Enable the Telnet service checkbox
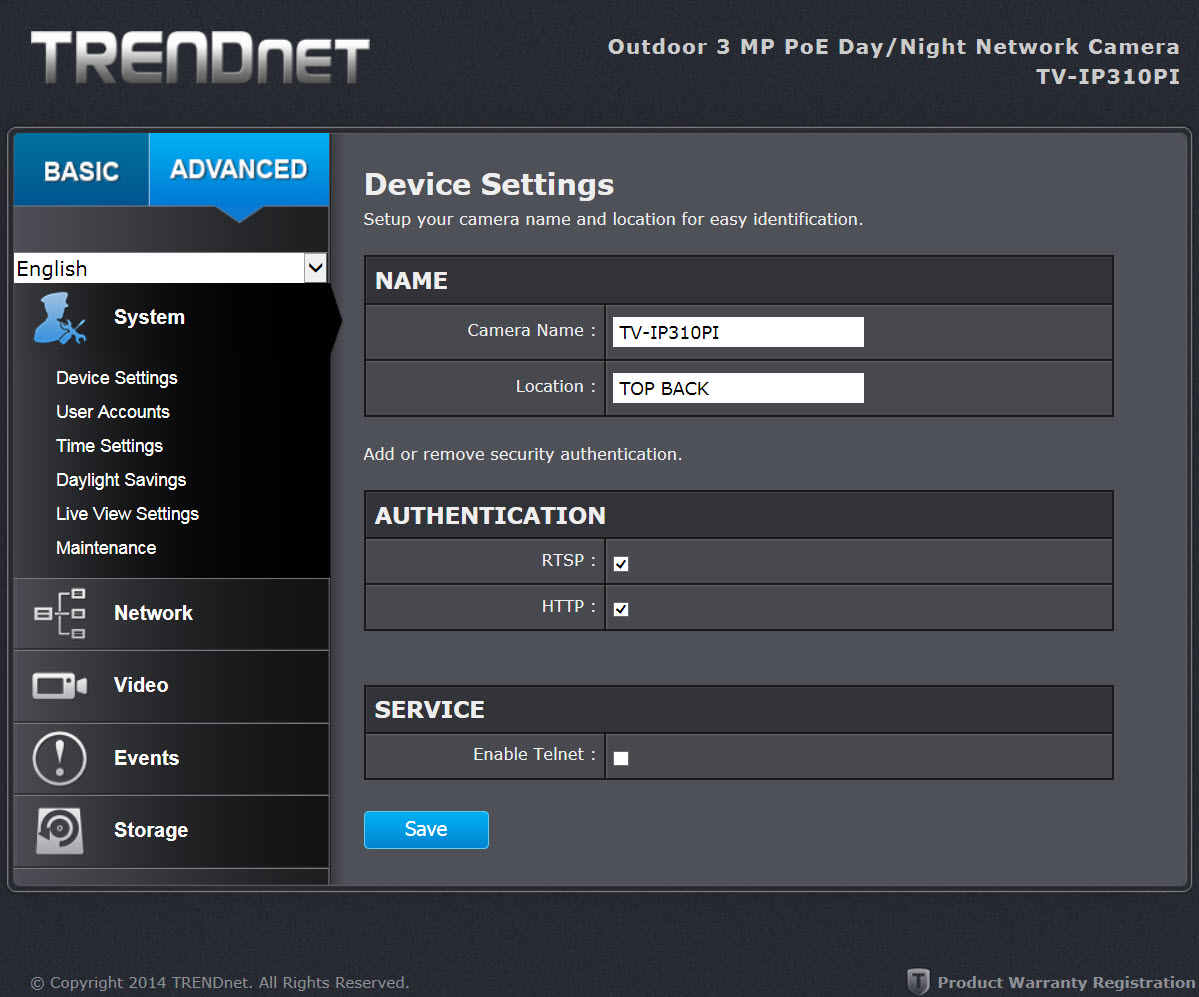1199x997 pixels. [621, 758]
